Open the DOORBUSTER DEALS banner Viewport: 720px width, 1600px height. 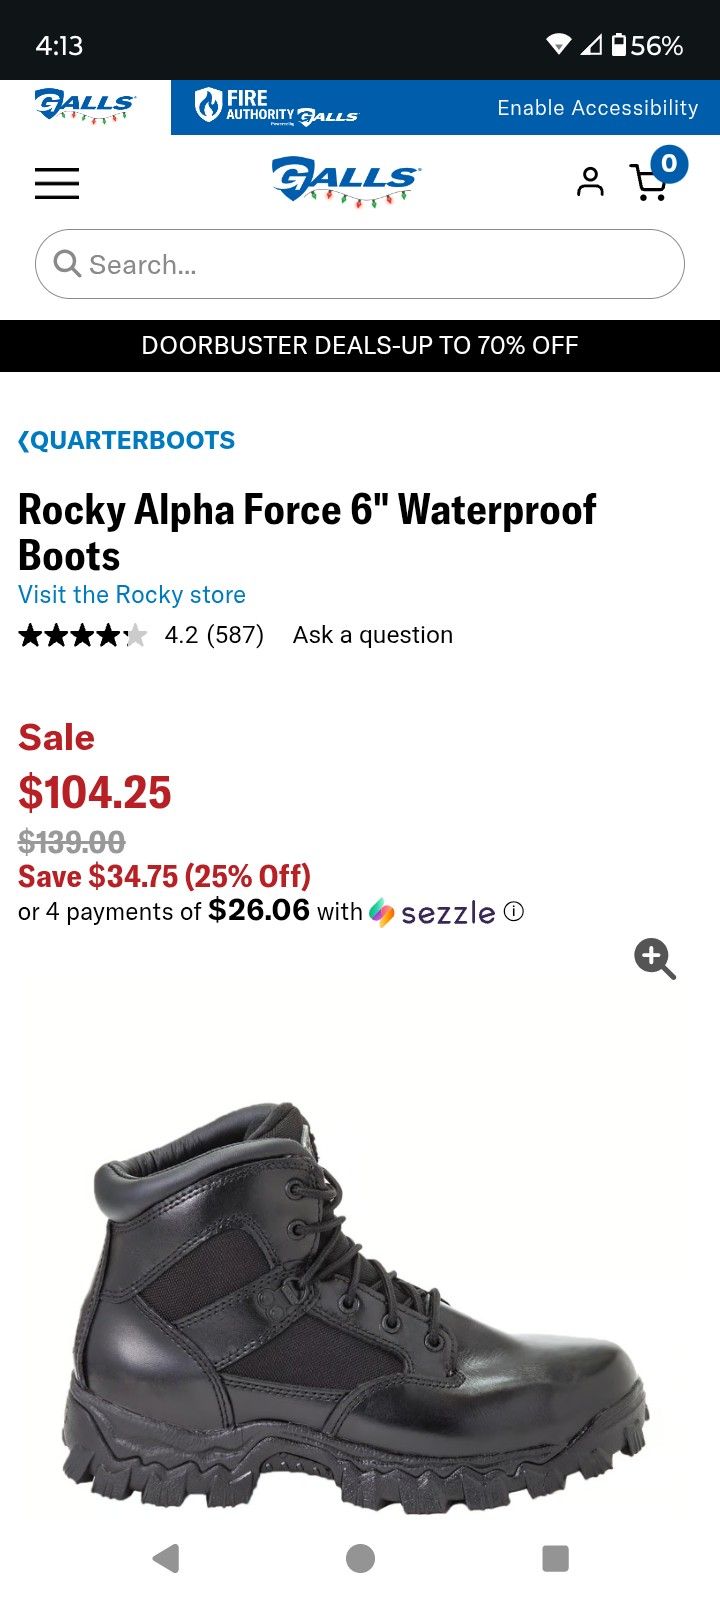(x=360, y=345)
